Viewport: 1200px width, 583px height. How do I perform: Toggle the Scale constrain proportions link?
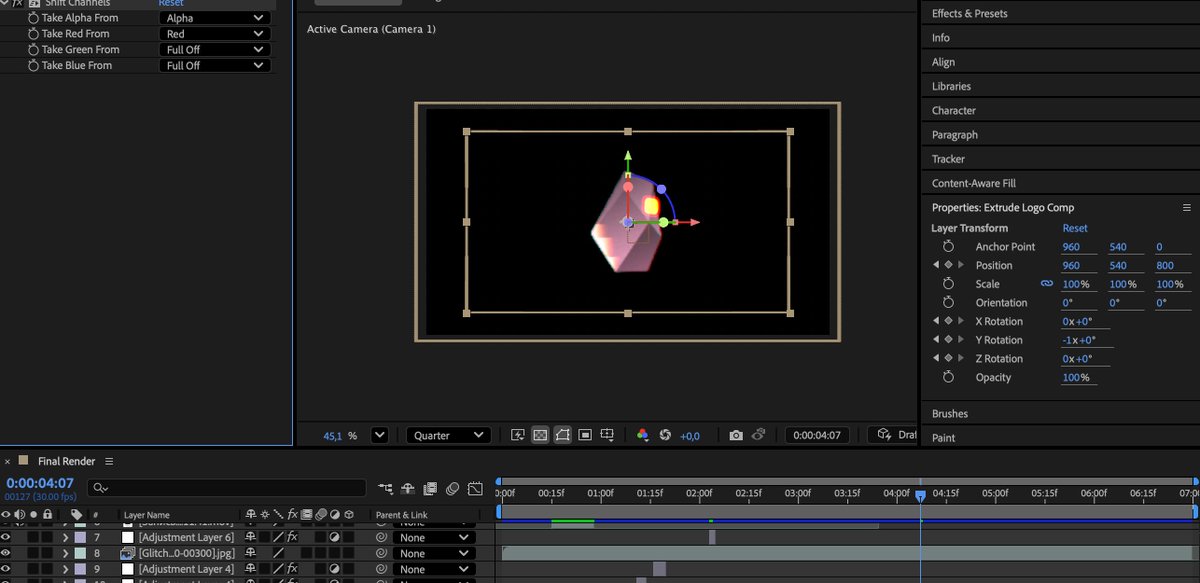click(x=1047, y=284)
